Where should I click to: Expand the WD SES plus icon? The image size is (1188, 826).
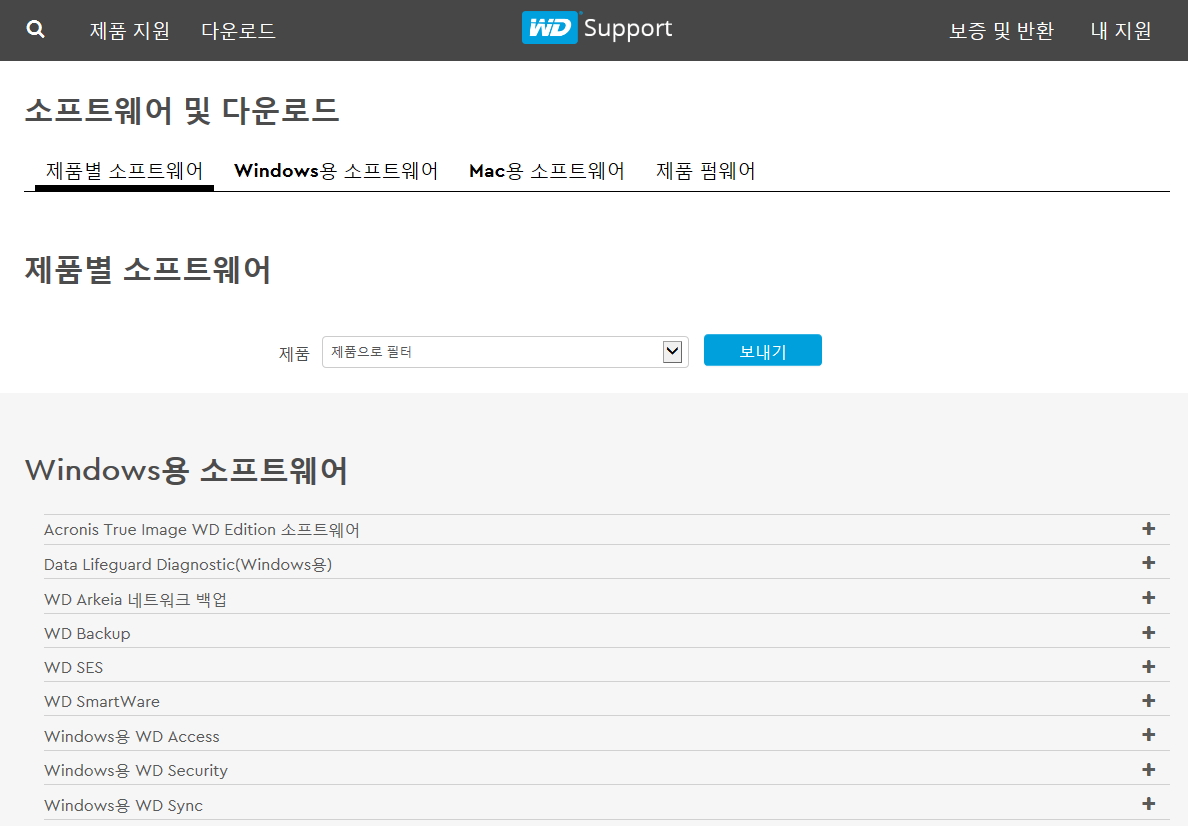(x=1148, y=667)
